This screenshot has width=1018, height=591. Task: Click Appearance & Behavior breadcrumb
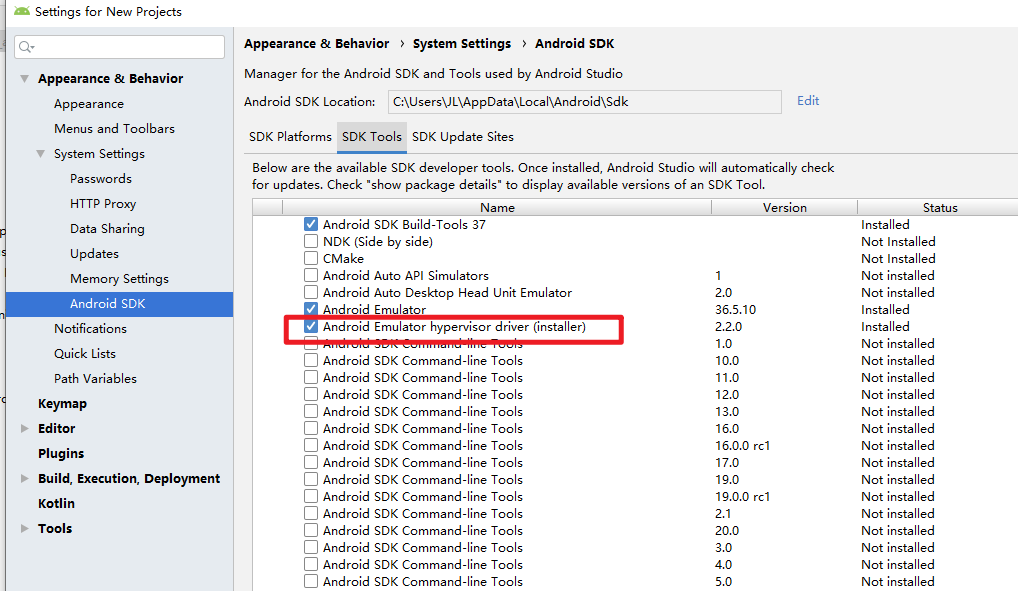pyautogui.click(x=317, y=44)
